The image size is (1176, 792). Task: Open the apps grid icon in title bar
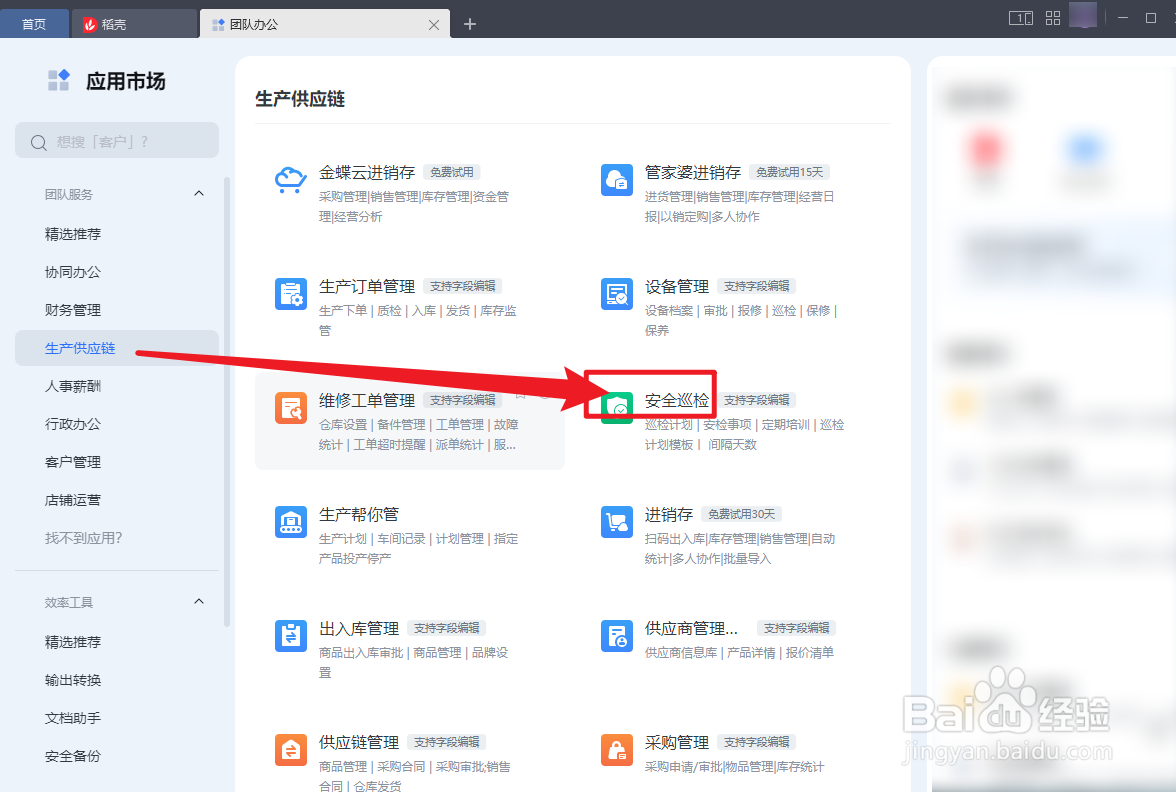1052,16
